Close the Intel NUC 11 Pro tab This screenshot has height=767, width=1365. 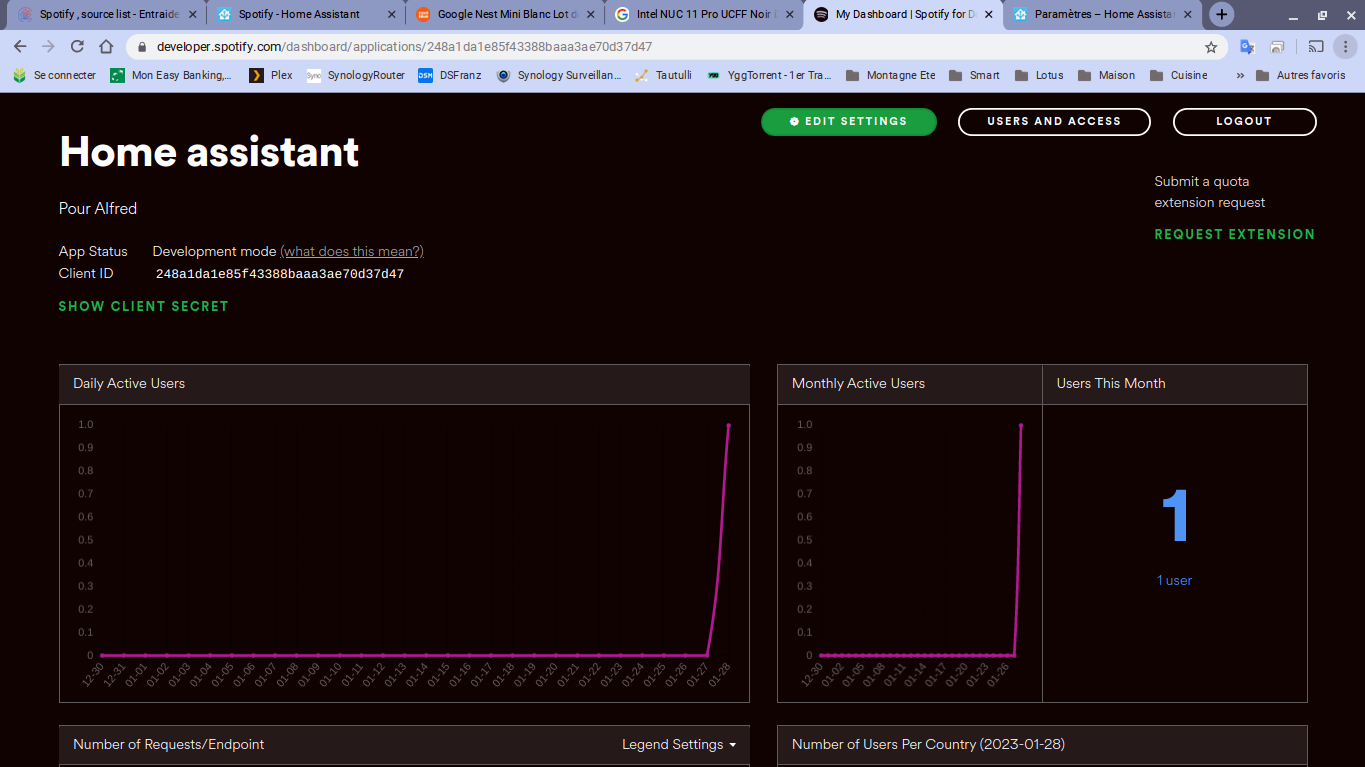[x=788, y=15]
